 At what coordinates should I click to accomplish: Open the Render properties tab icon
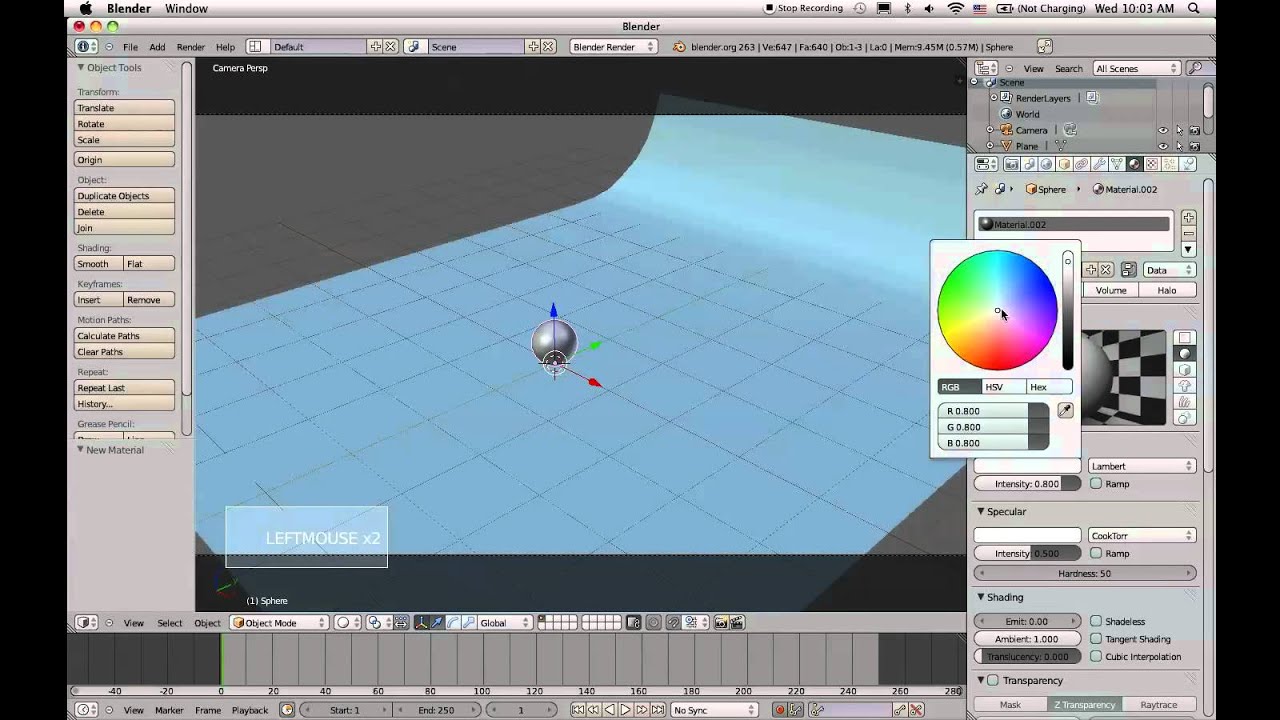tap(1012, 164)
